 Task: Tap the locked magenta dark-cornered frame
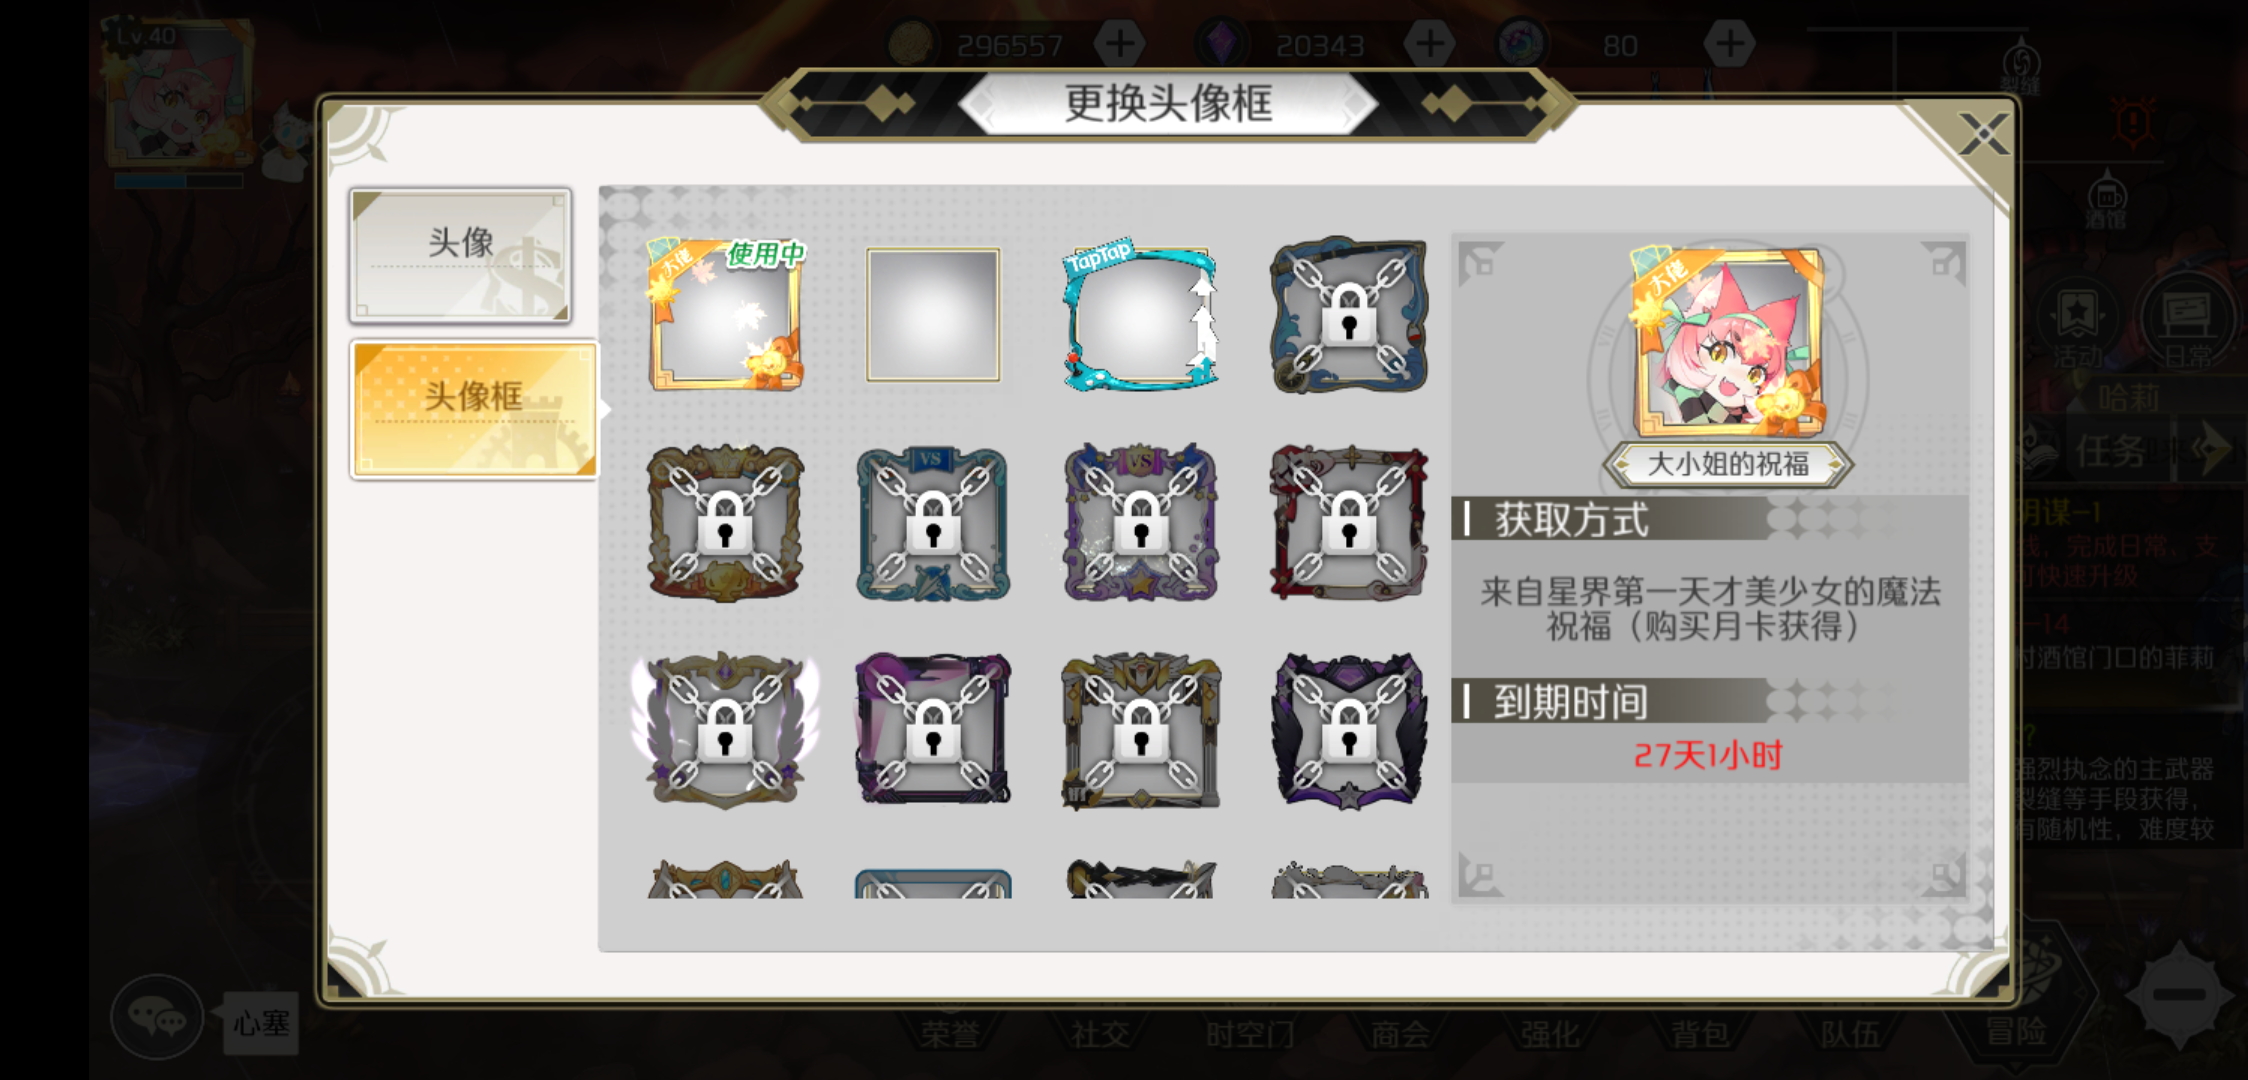pyautogui.click(x=933, y=730)
